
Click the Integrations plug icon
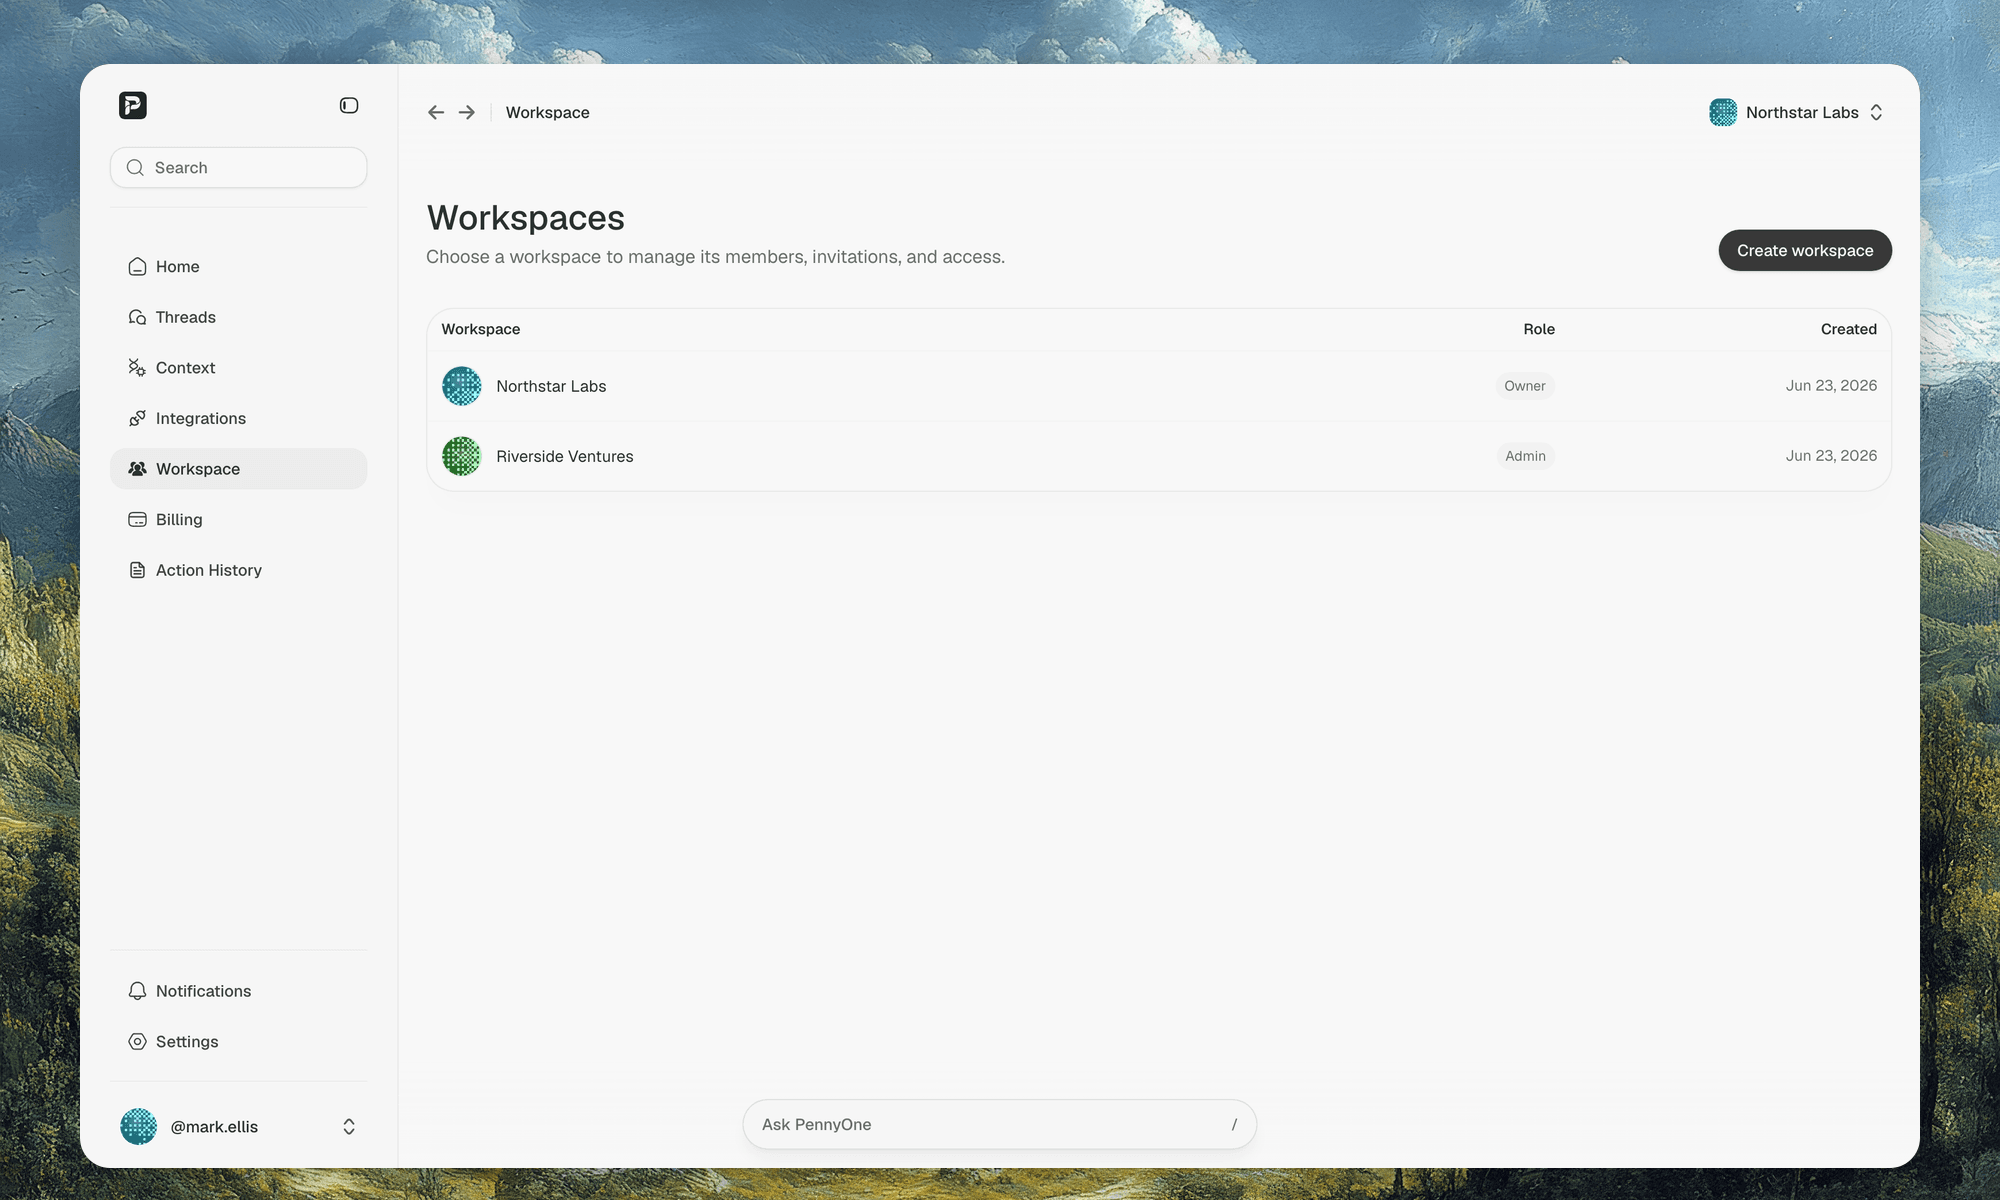[137, 418]
